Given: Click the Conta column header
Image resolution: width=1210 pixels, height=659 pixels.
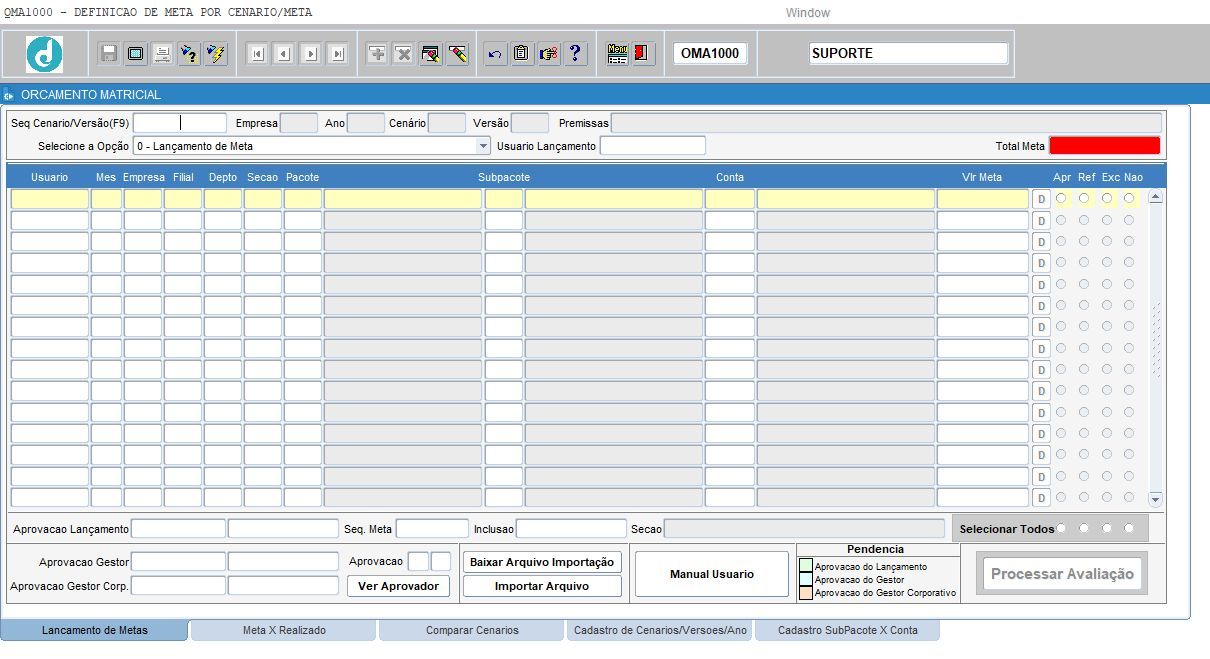Looking at the screenshot, I should [x=730, y=177].
